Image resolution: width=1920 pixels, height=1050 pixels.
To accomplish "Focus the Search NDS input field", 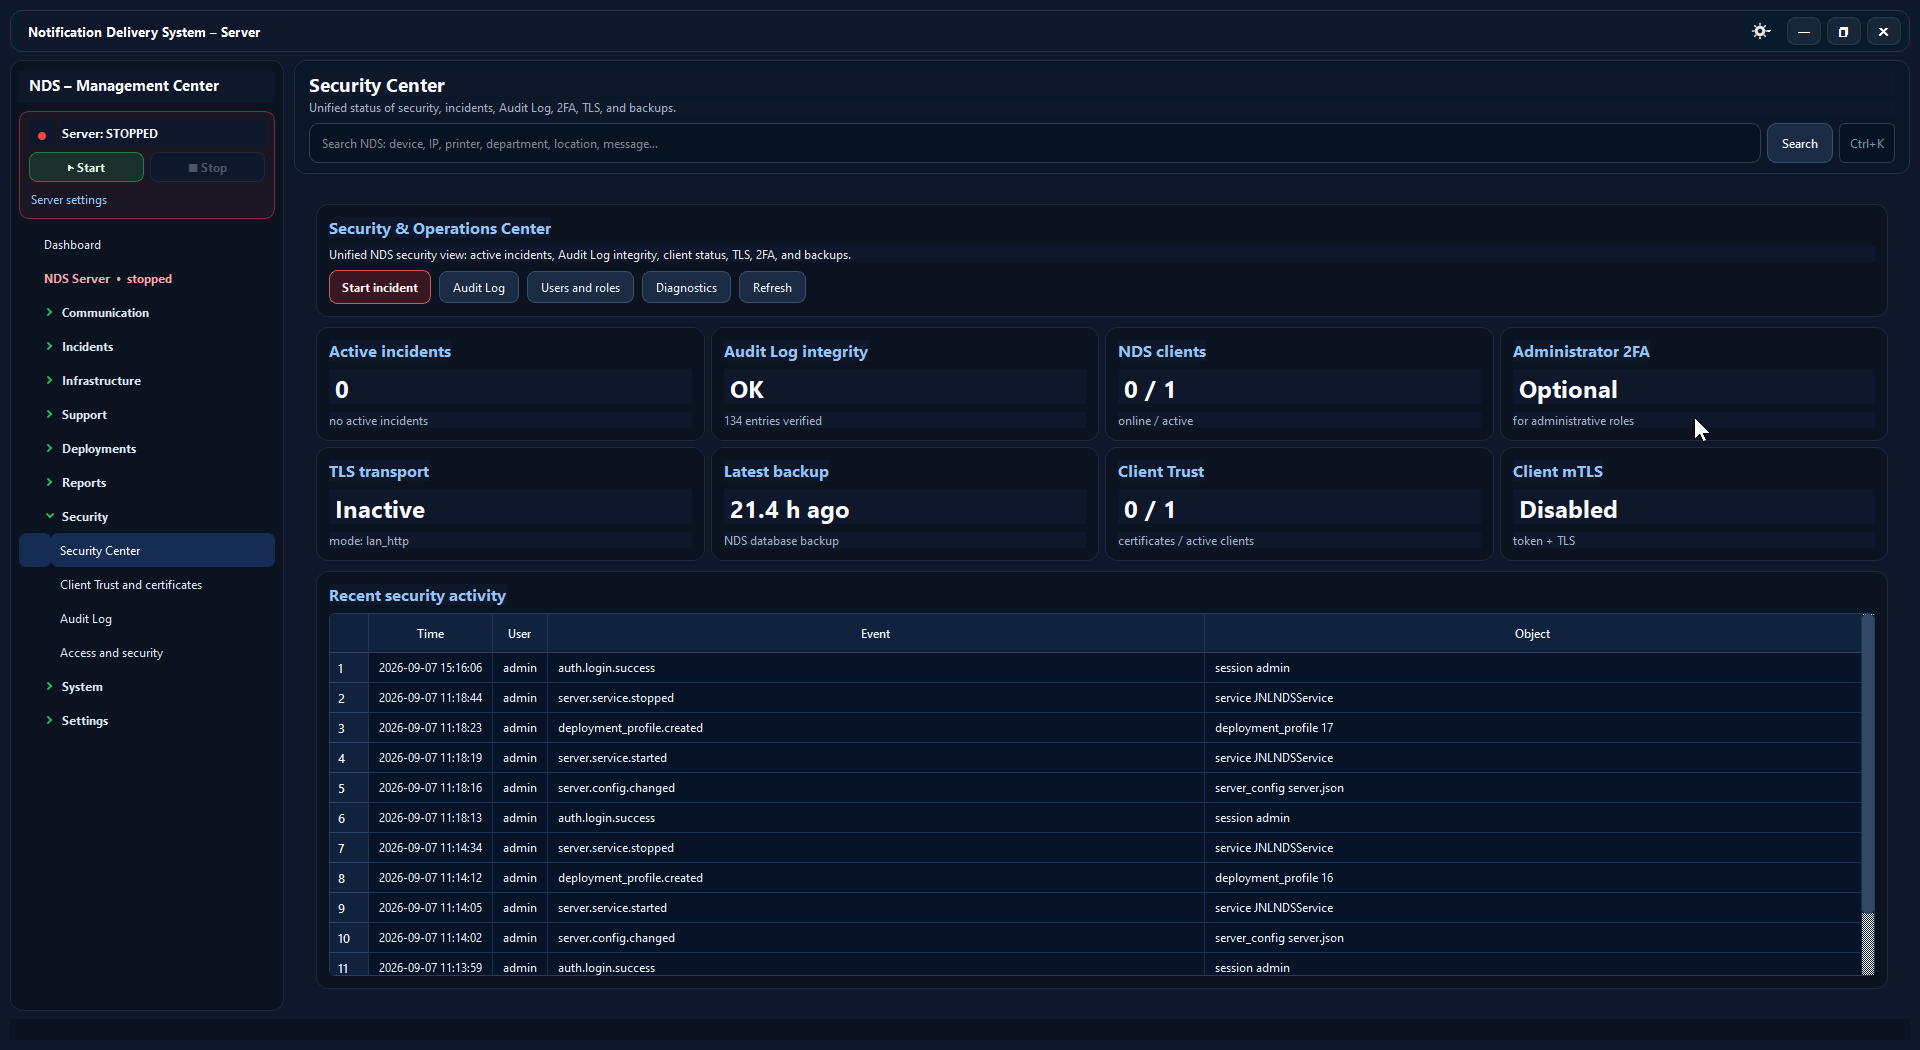I will (x=1034, y=144).
